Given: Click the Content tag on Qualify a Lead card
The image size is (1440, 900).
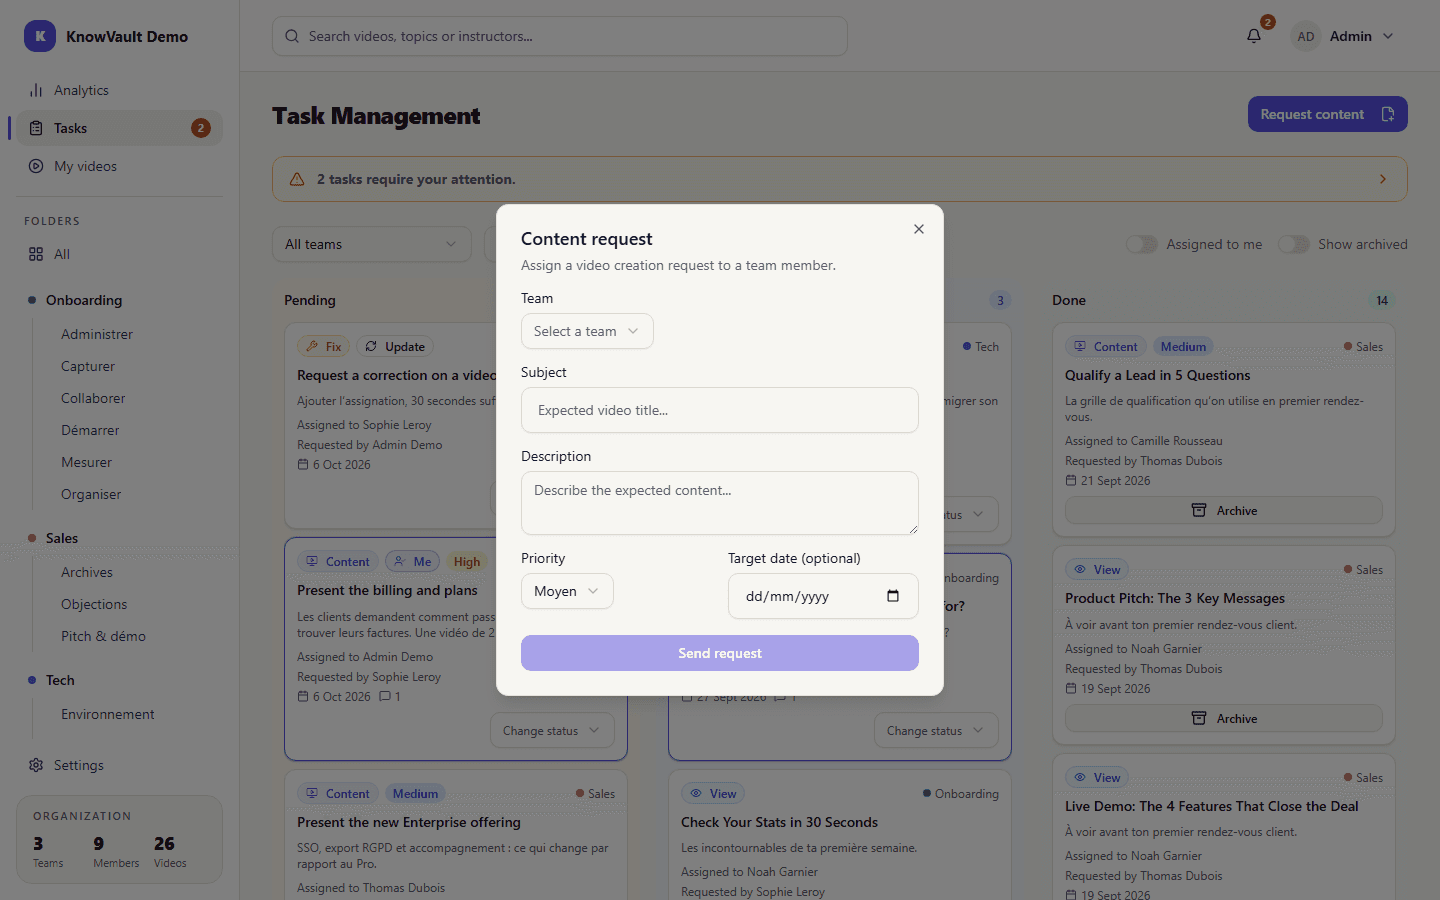Looking at the screenshot, I should [1106, 347].
